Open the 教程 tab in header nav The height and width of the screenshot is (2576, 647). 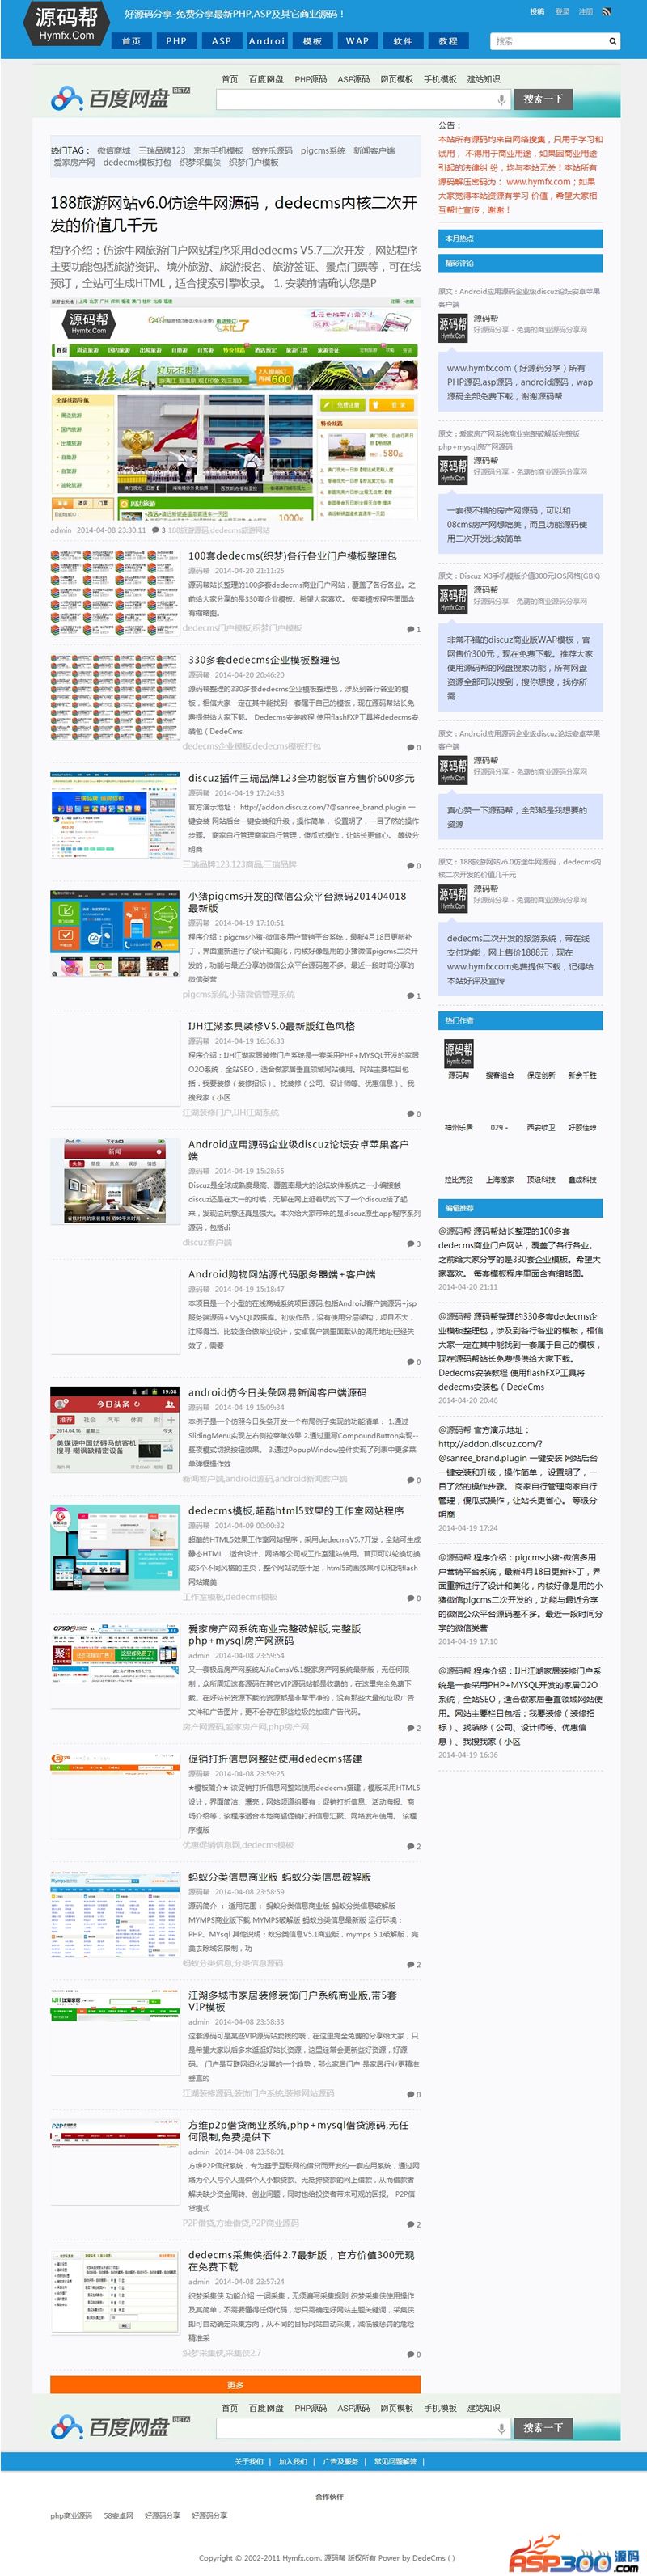coord(448,41)
